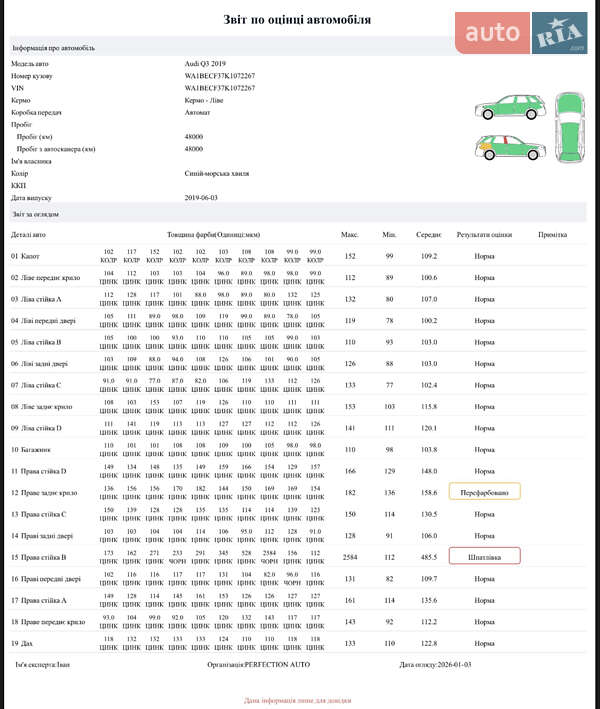Click the left side view car diagram
The width and height of the screenshot is (600, 709).
tap(508, 107)
